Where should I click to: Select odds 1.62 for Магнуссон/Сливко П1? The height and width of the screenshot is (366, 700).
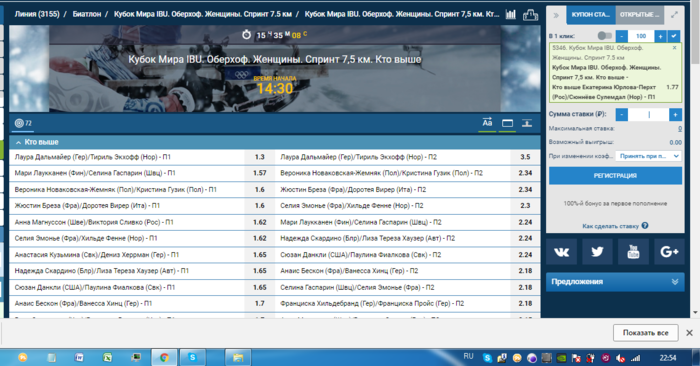coord(259,222)
